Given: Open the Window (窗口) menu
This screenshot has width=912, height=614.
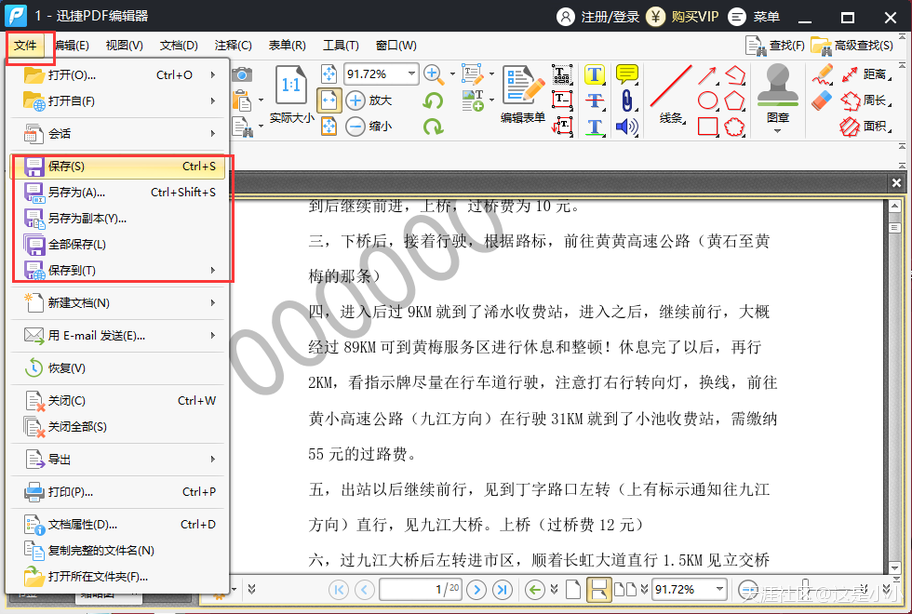Looking at the screenshot, I should pyautogui.click(x=396, y=45).
